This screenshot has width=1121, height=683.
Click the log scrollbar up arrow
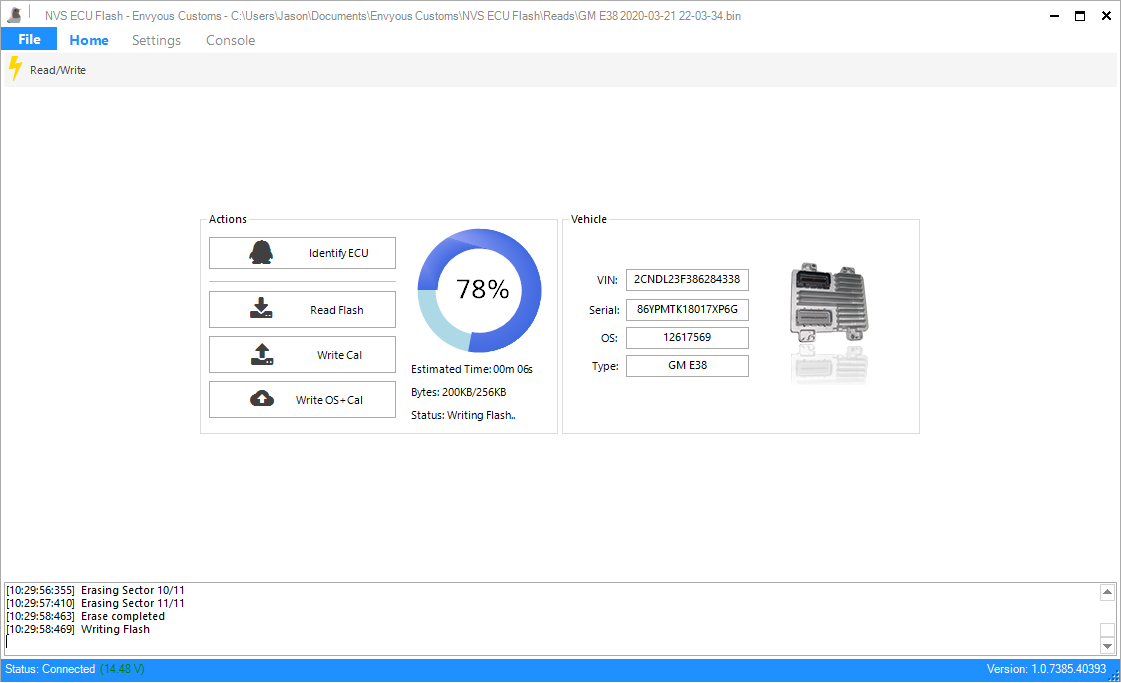[x=1107, y=592]
